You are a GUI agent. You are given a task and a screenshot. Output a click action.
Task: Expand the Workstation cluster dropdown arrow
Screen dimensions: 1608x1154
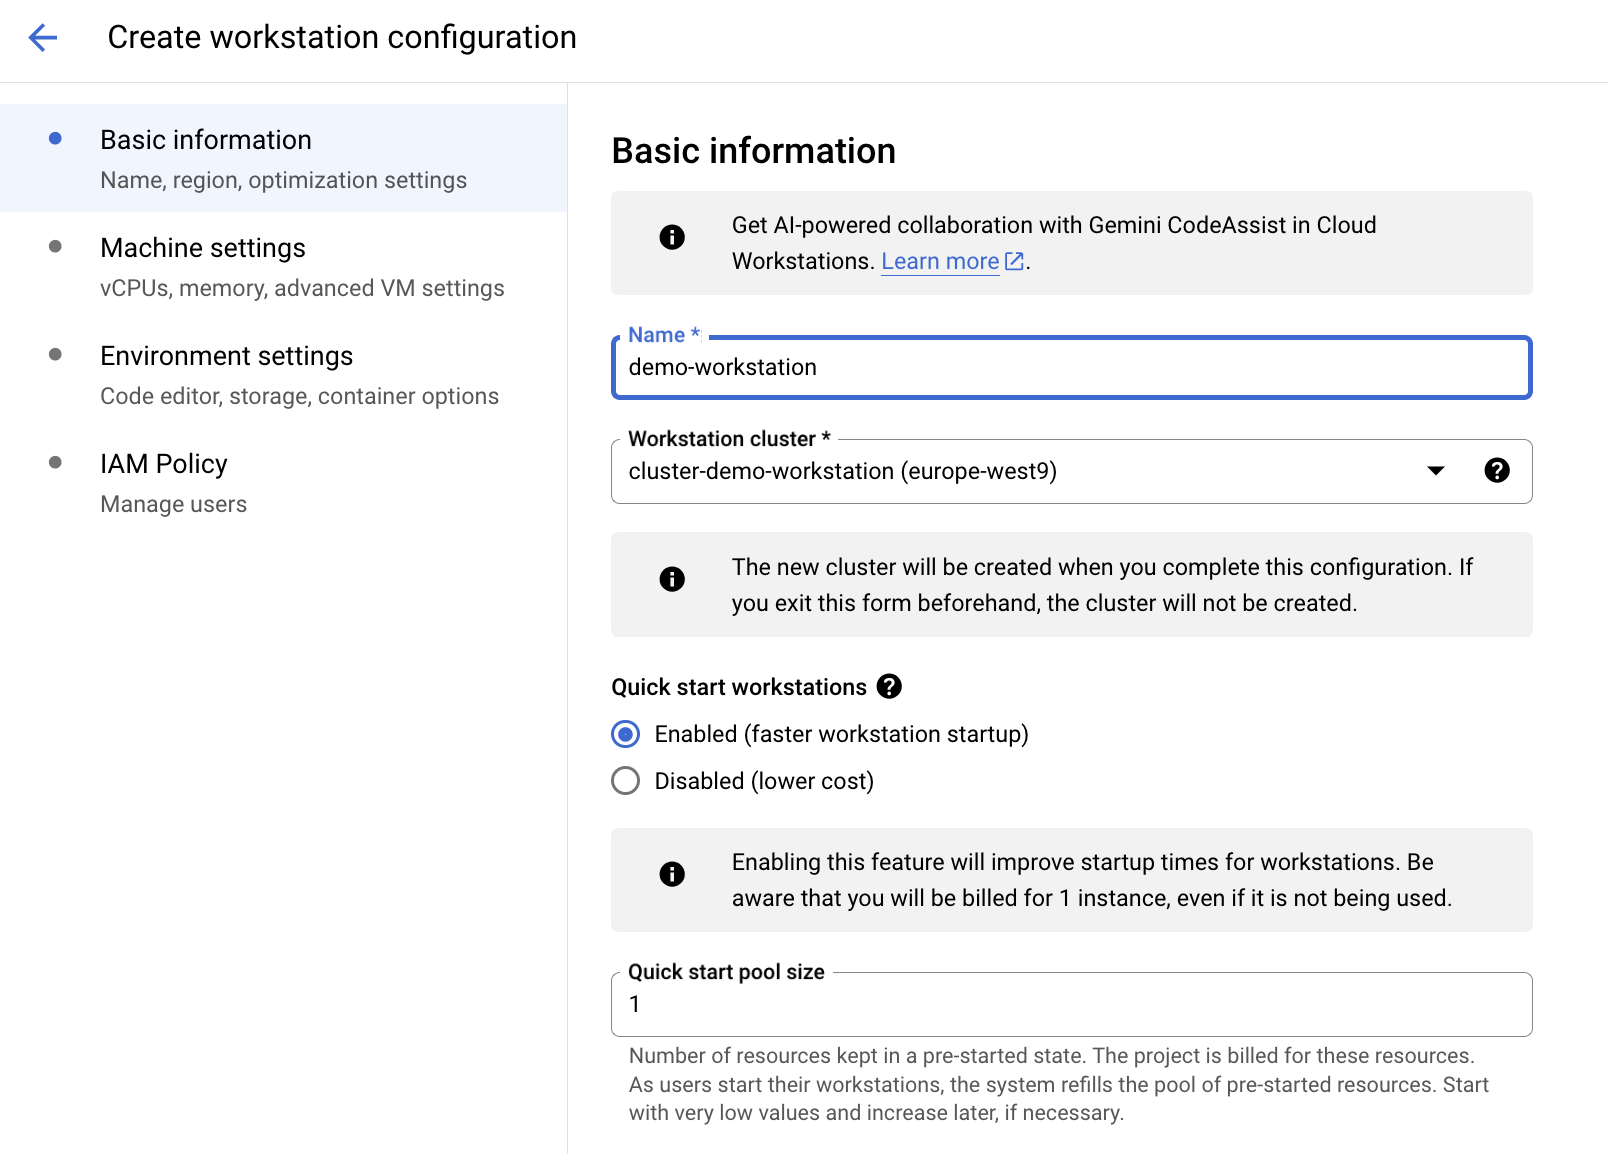coord(1435,471)
